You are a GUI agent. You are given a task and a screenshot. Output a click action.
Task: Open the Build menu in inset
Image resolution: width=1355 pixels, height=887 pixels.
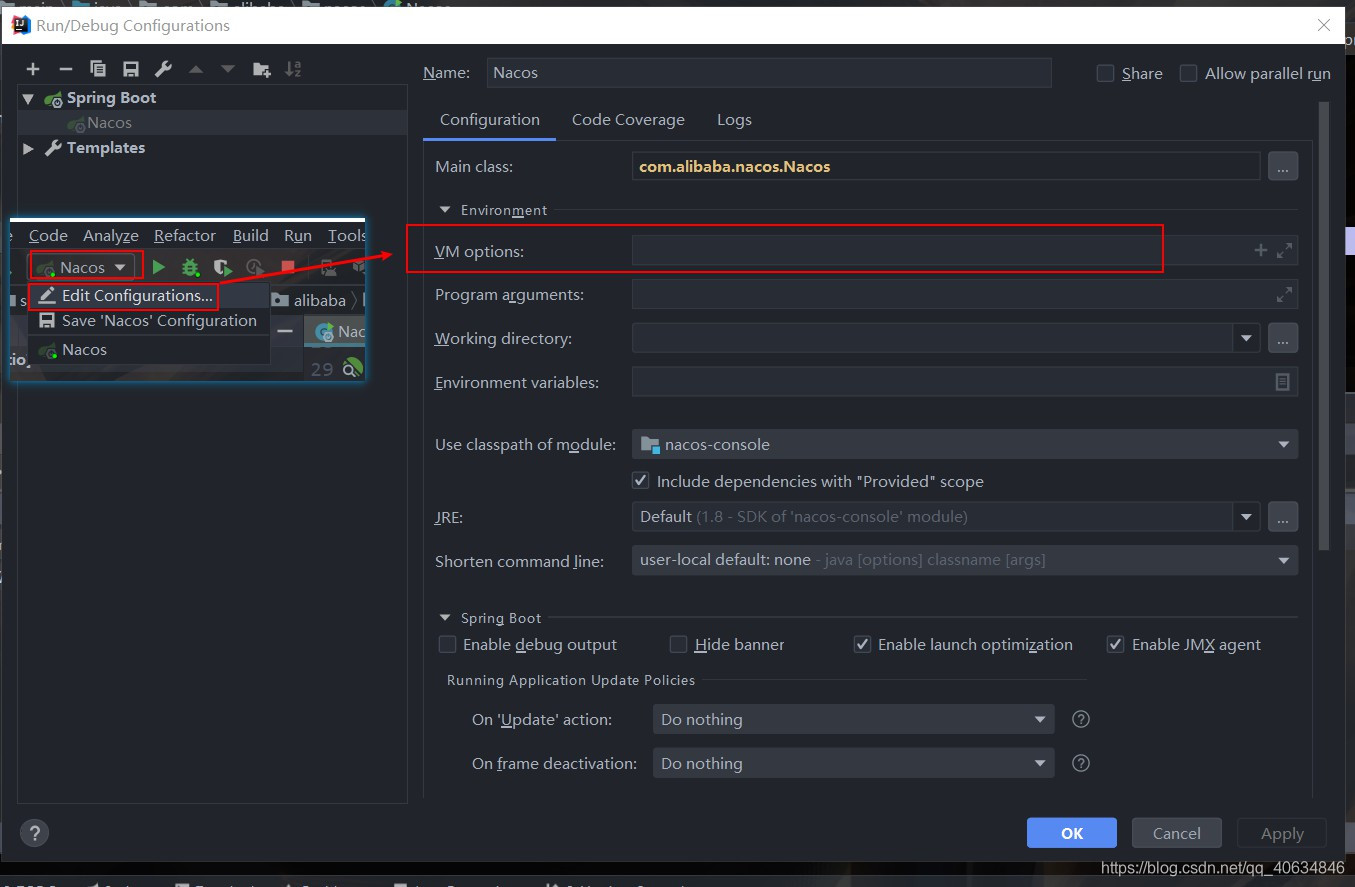tap(250, 235)
